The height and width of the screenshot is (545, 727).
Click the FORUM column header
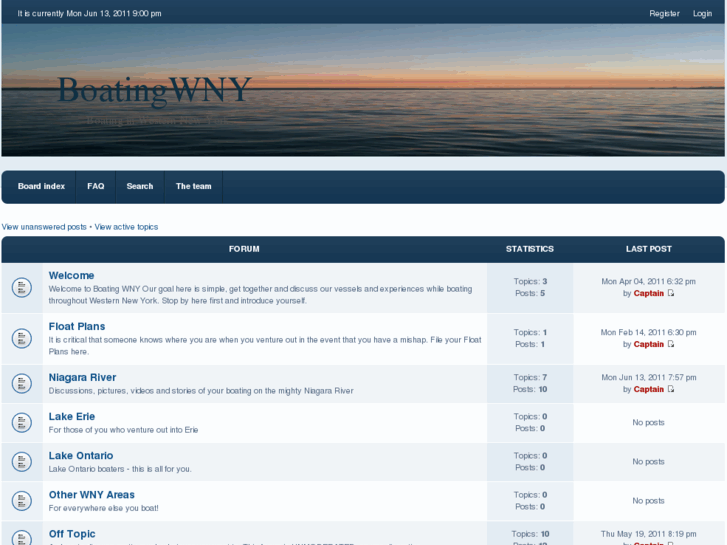[244, 249]
